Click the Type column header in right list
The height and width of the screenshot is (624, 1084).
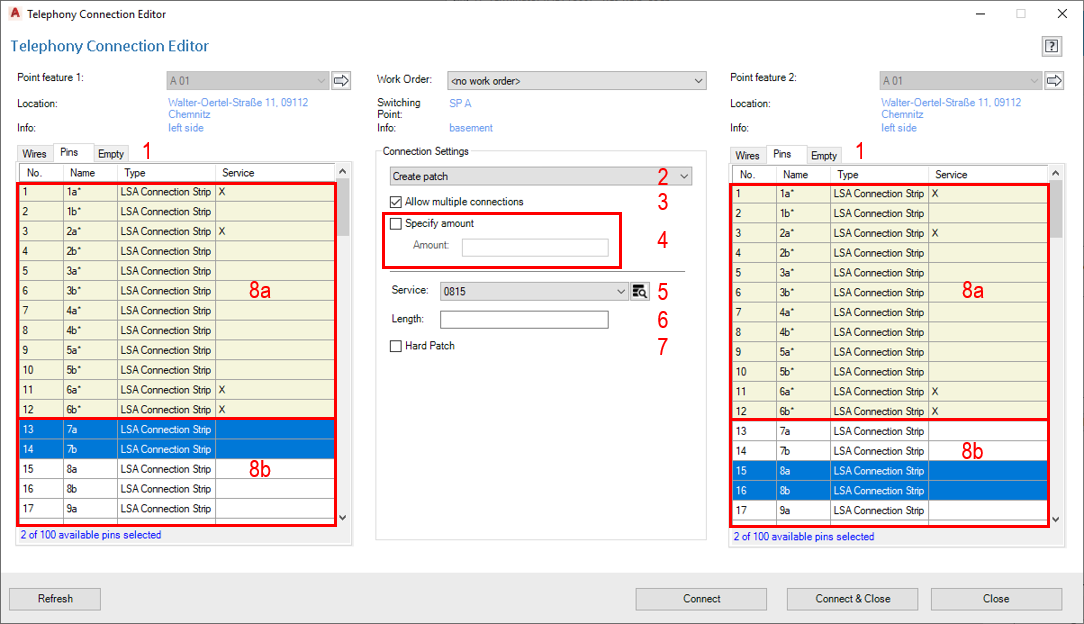(x=879, y=175)
